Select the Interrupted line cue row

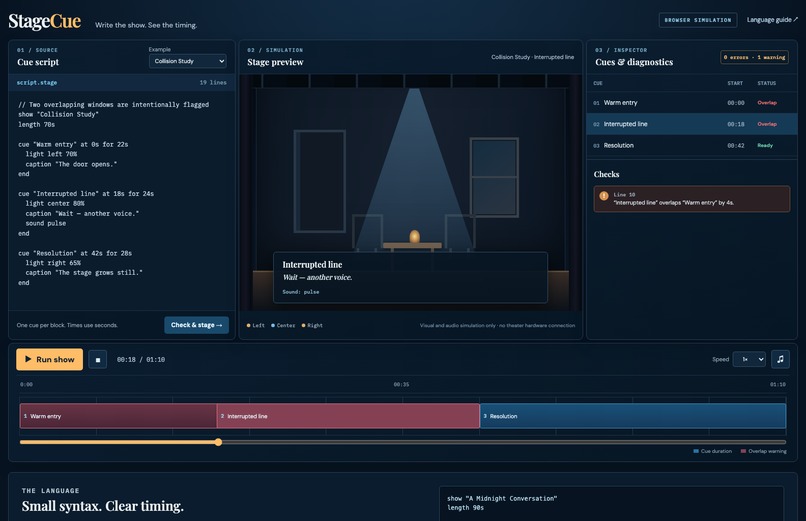point(692,124)
